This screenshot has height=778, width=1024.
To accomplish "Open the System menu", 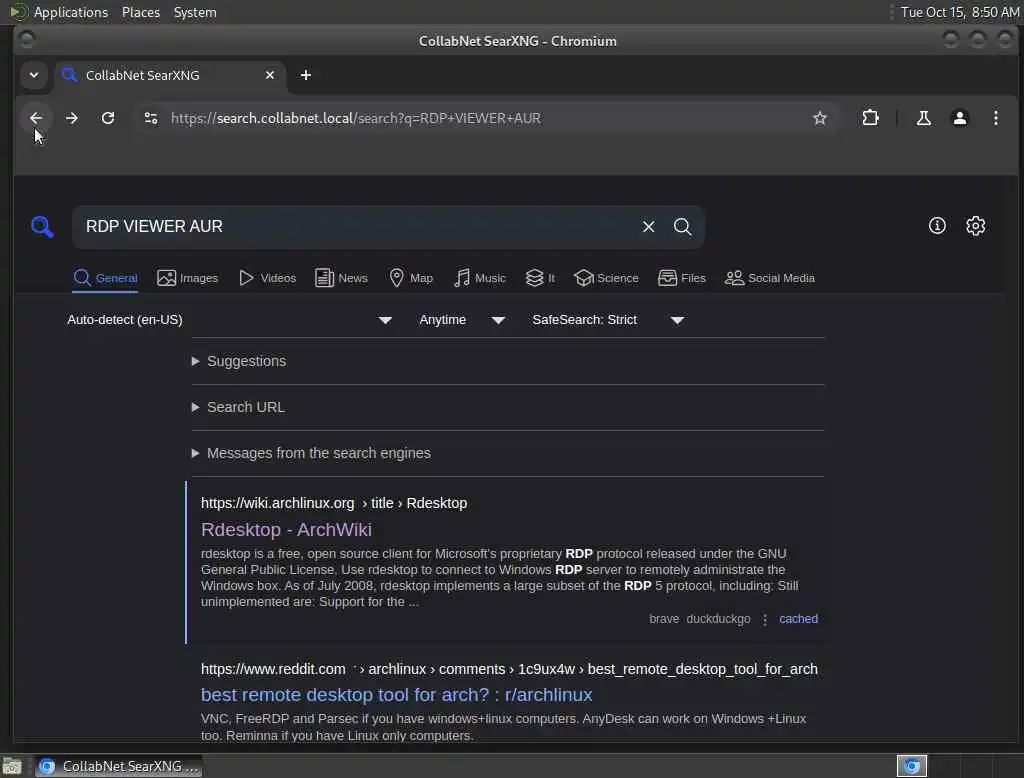I will pos(195,12).
